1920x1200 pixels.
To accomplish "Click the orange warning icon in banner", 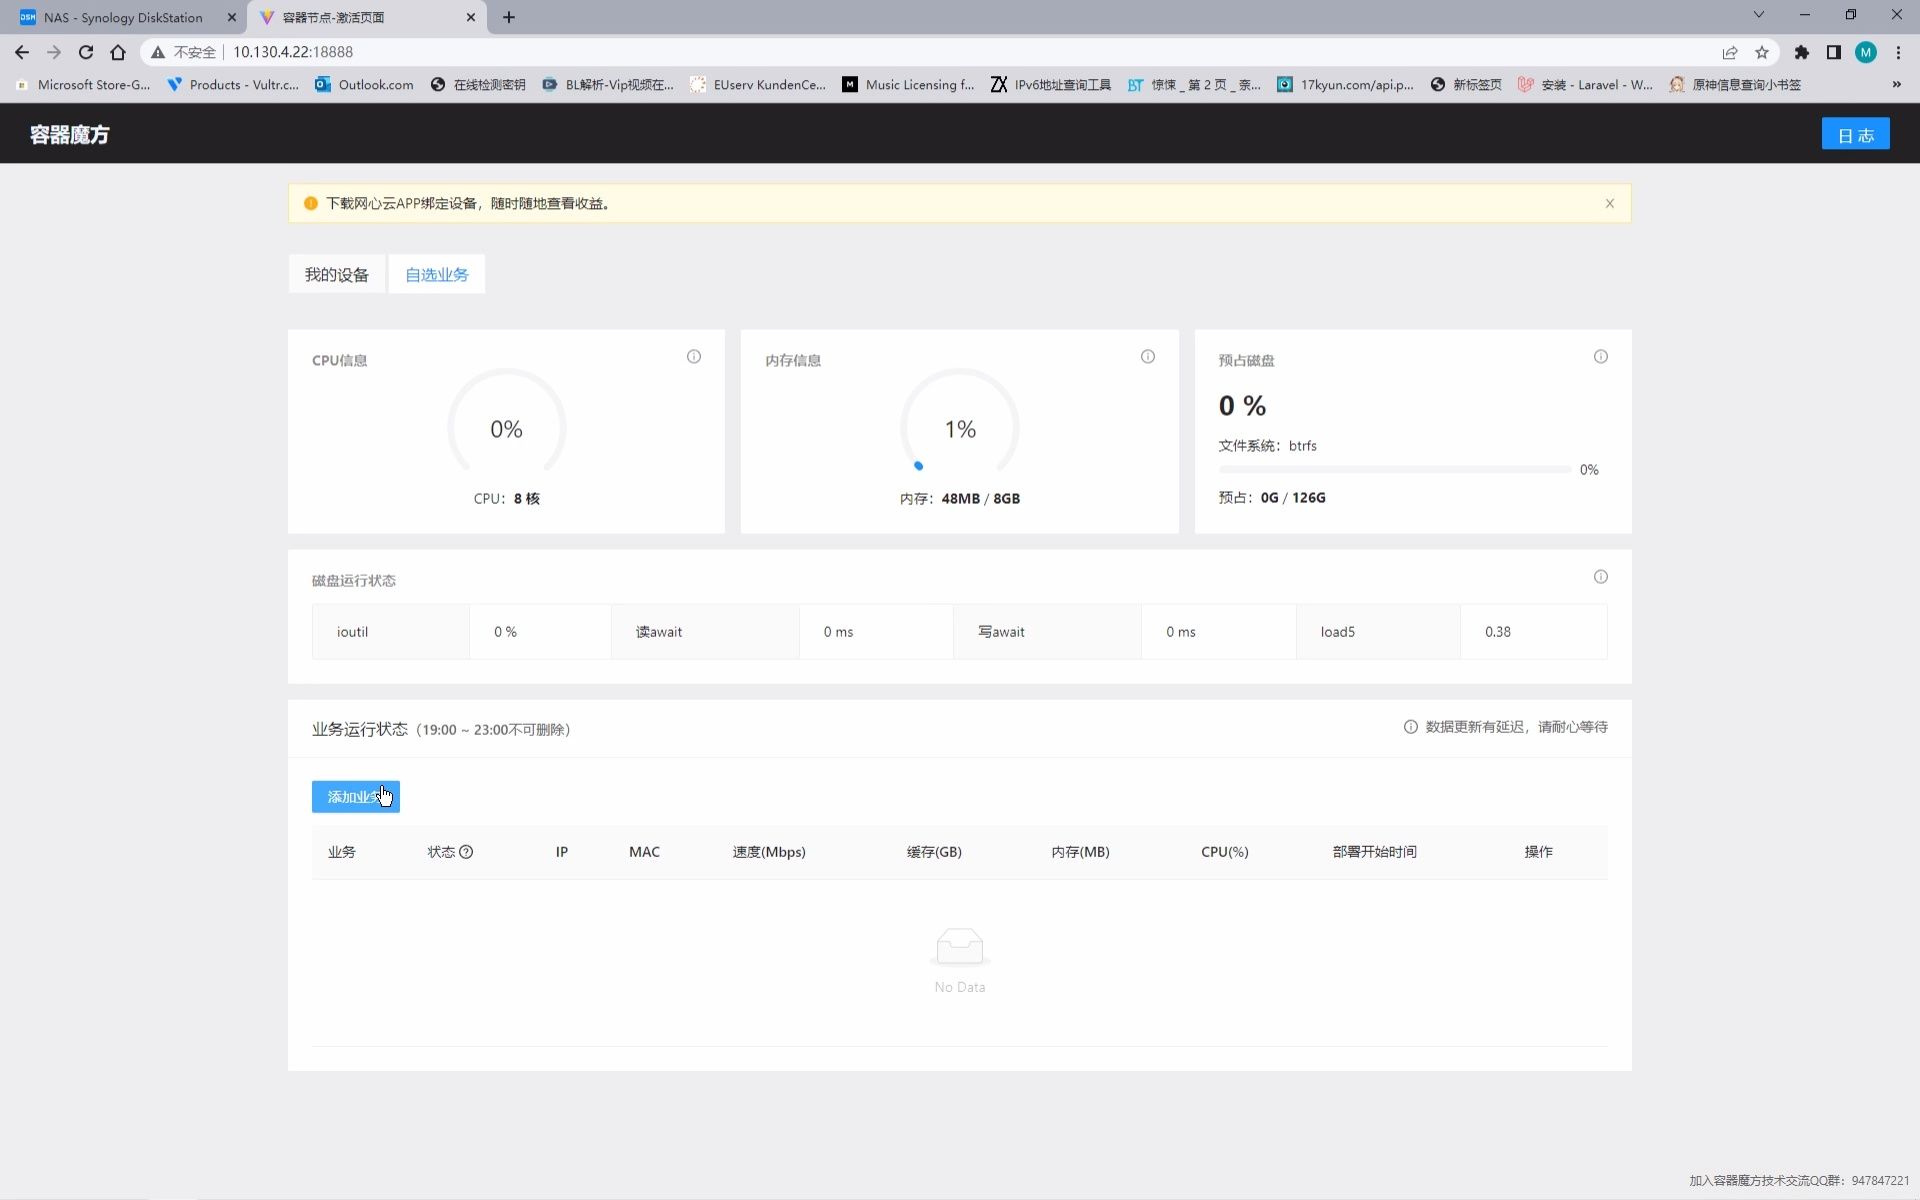I will click(311, 204).
